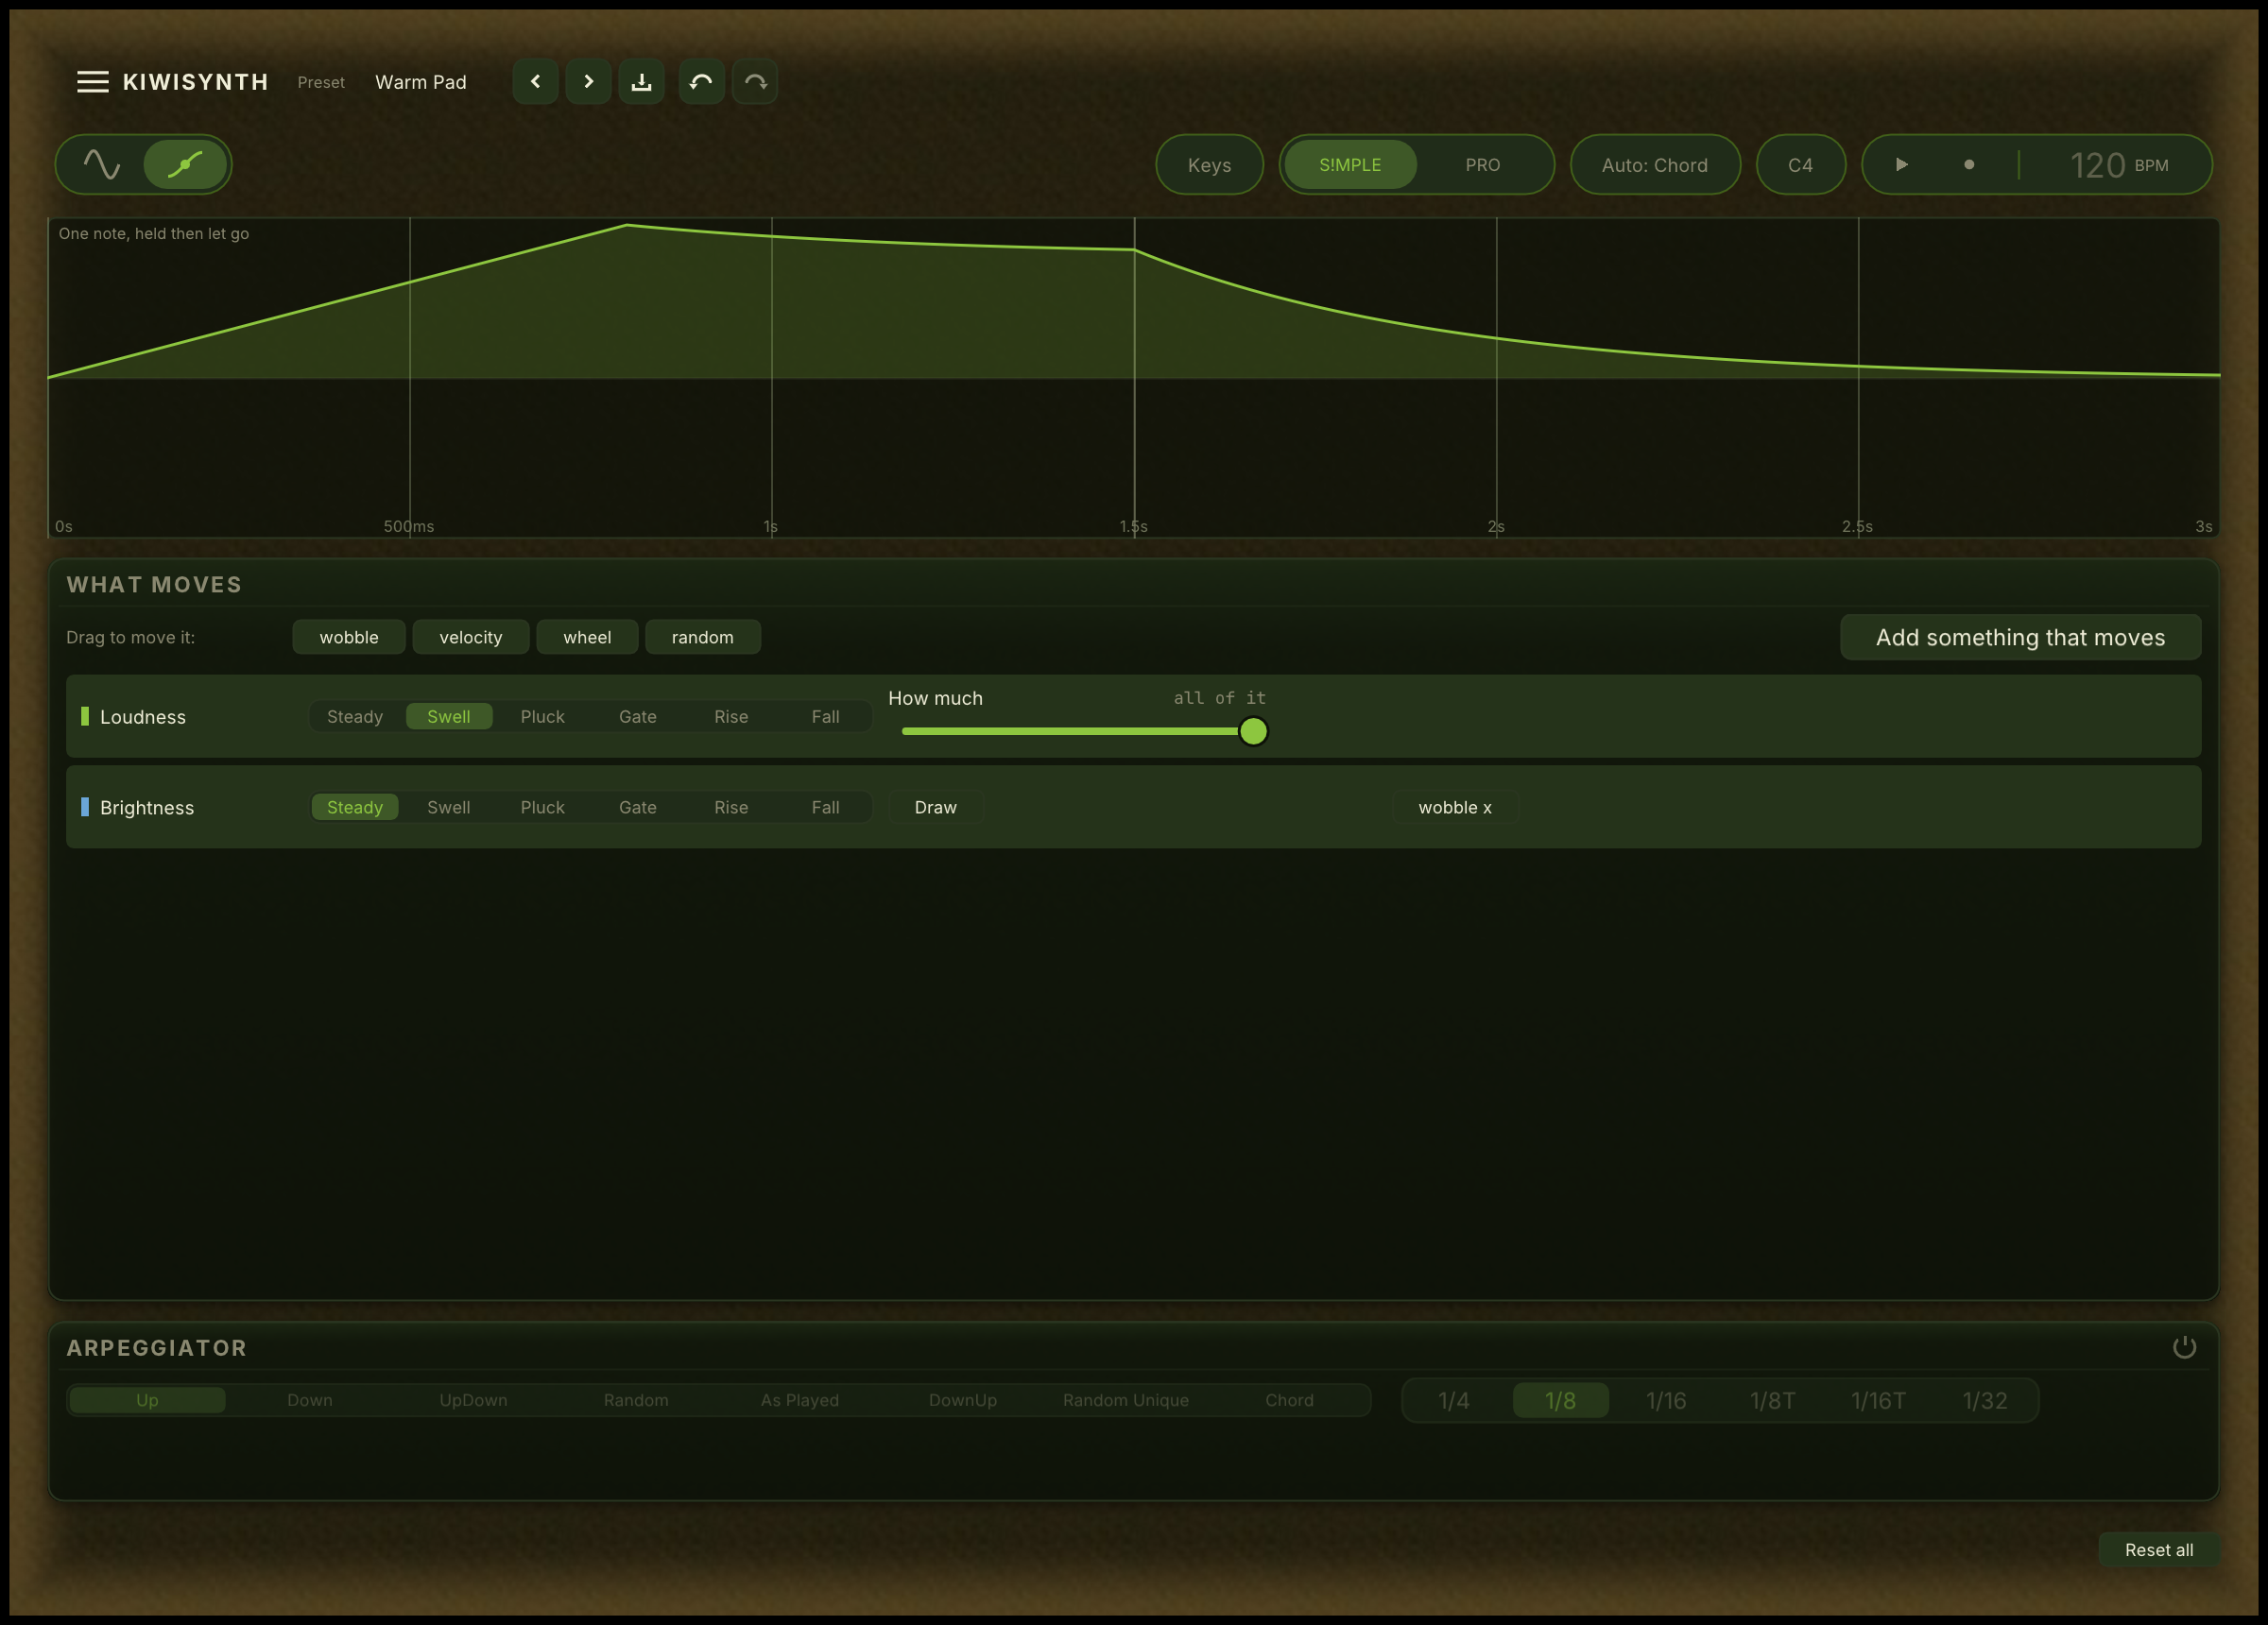2268x1625 pixels.
Task: Click the 120 BPM tempo field
Action: (x=2118, y=165)
